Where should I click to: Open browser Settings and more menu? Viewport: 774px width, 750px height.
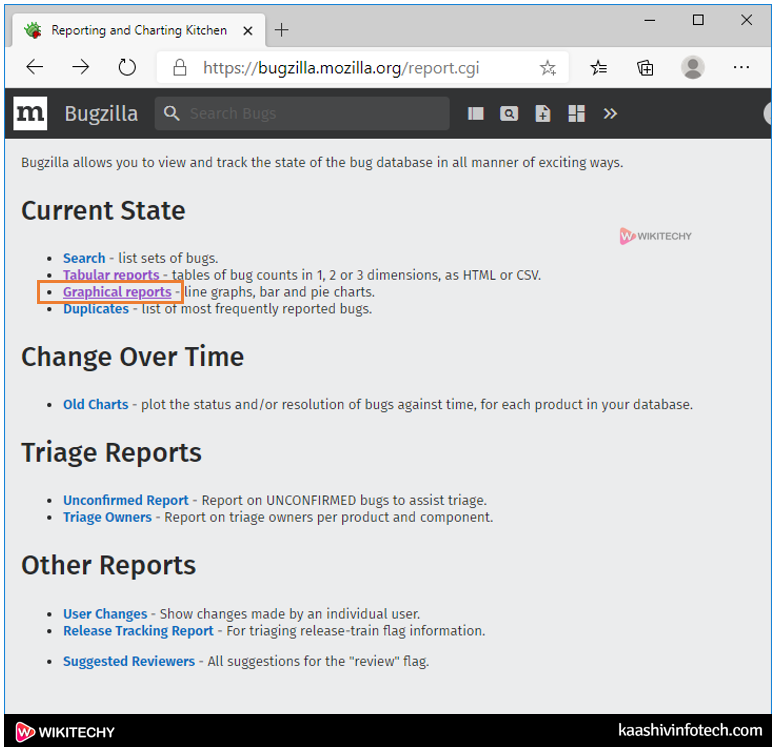click(741, 67)
